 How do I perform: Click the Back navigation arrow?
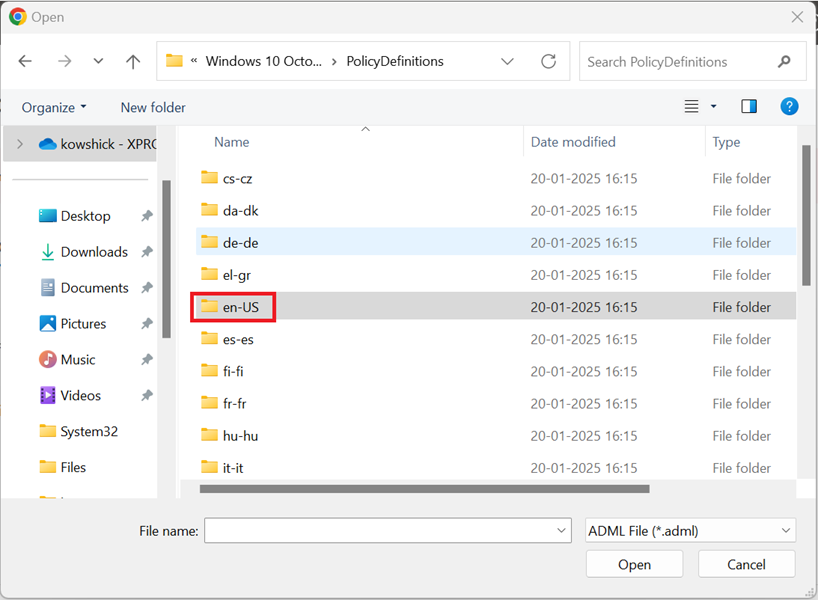[x=25, y=62]
